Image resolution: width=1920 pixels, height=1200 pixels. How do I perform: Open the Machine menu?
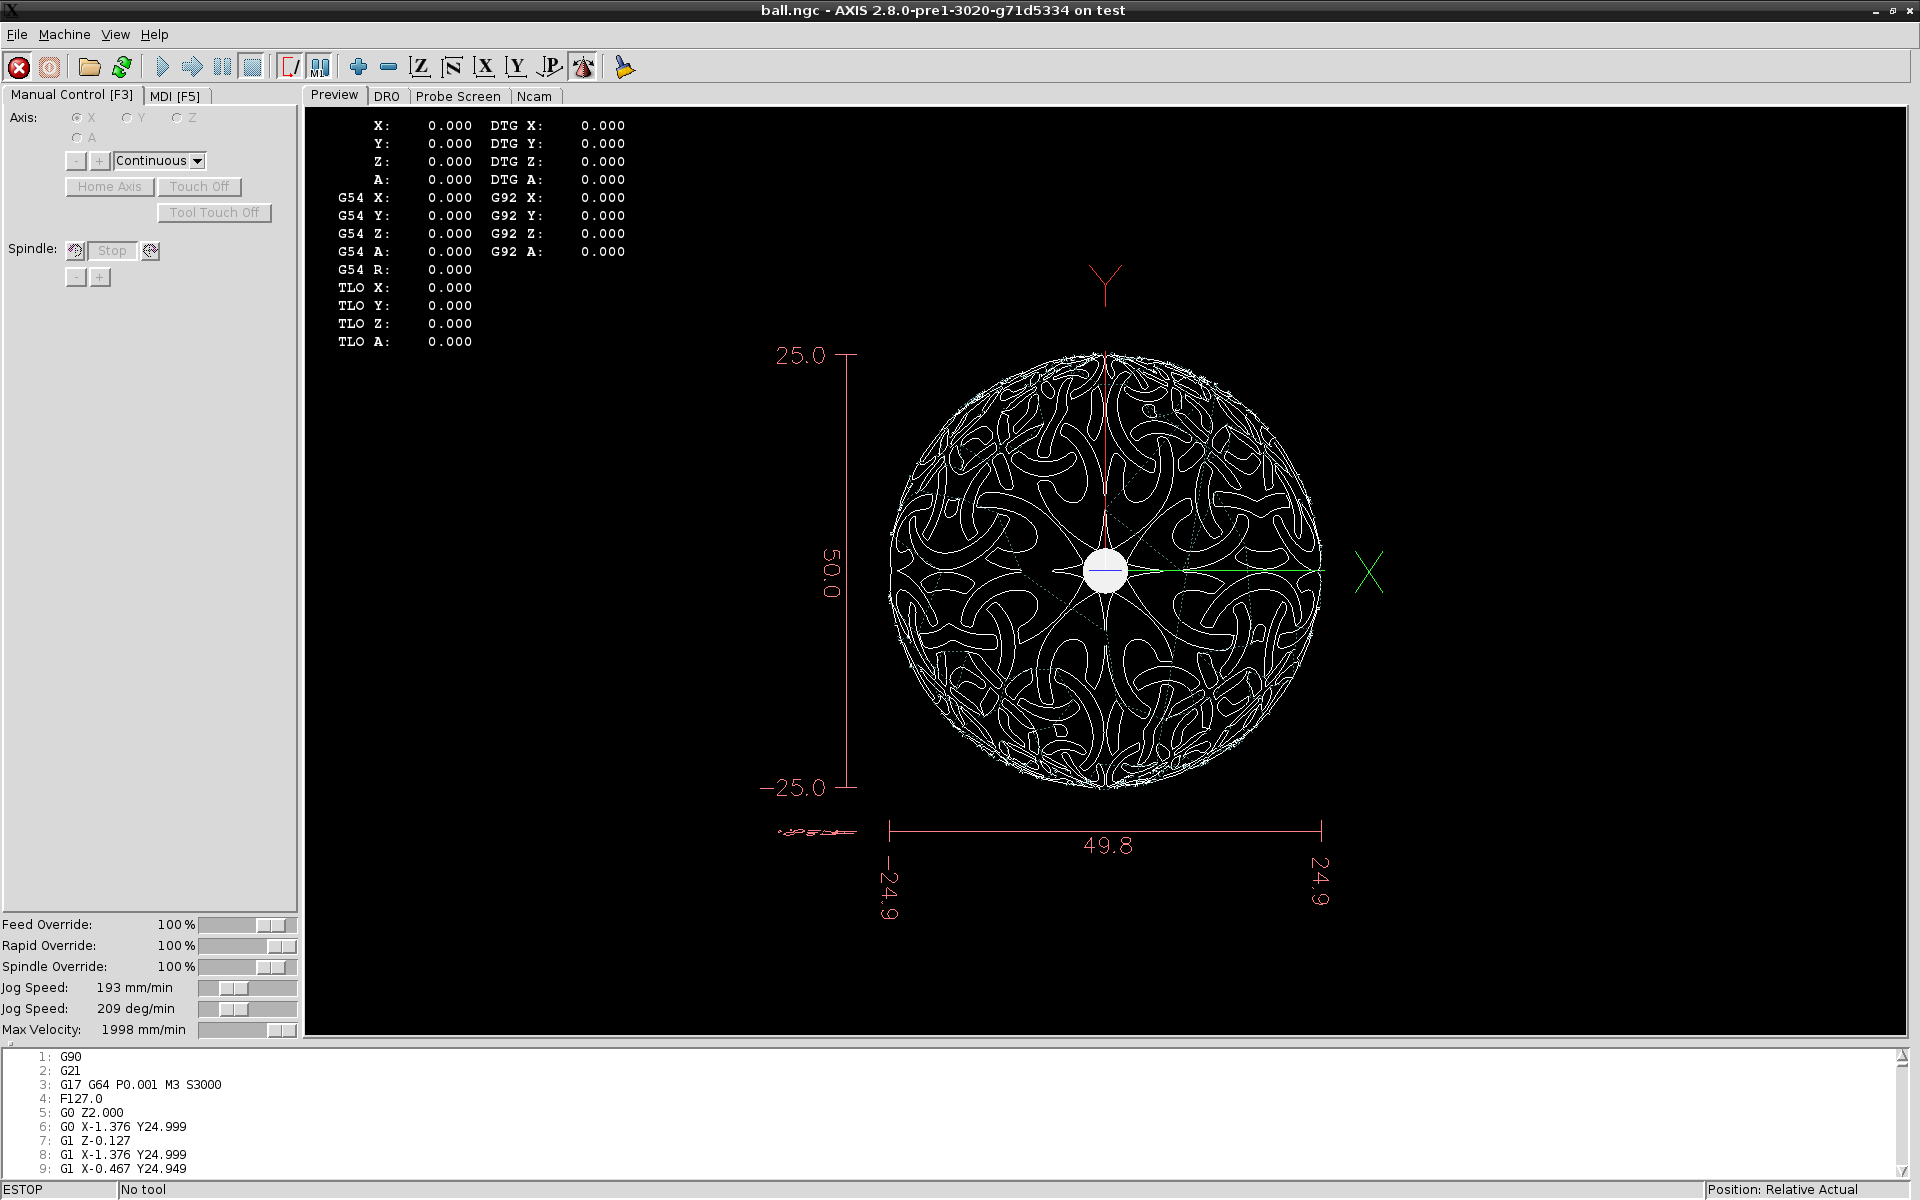64,34
